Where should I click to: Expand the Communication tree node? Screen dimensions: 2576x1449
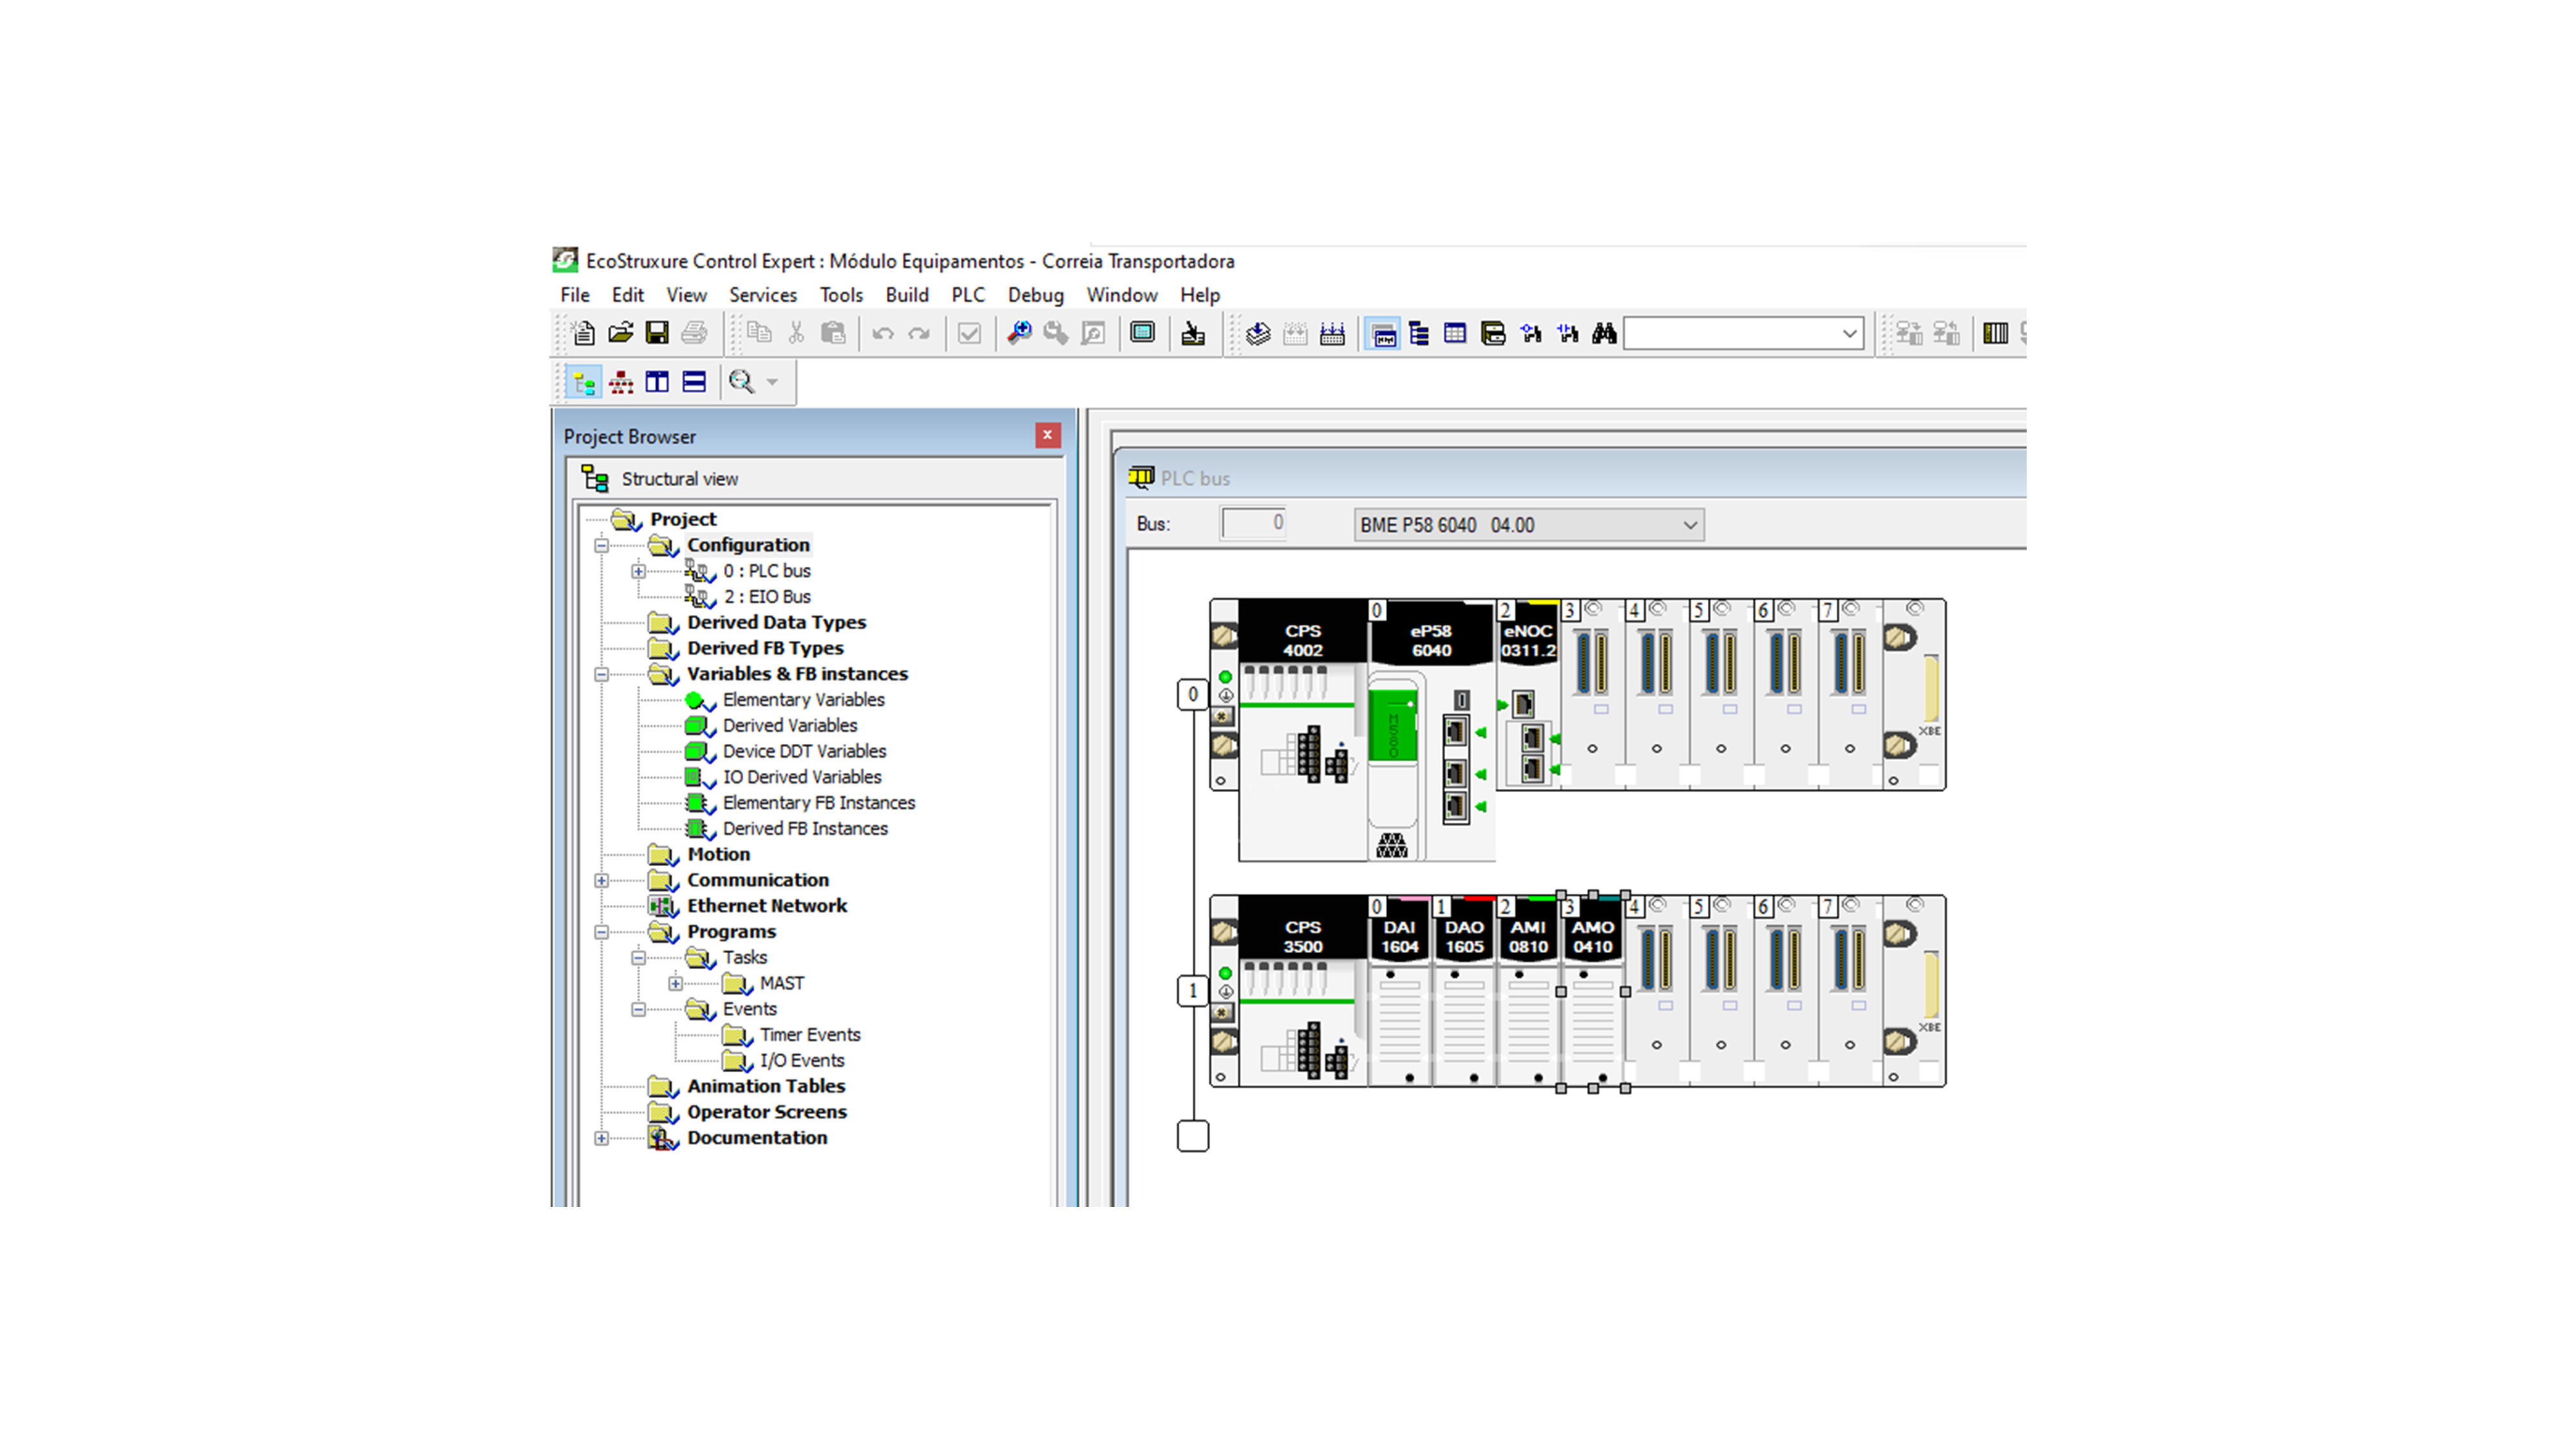pyautogui.click(x=601, y=881)
